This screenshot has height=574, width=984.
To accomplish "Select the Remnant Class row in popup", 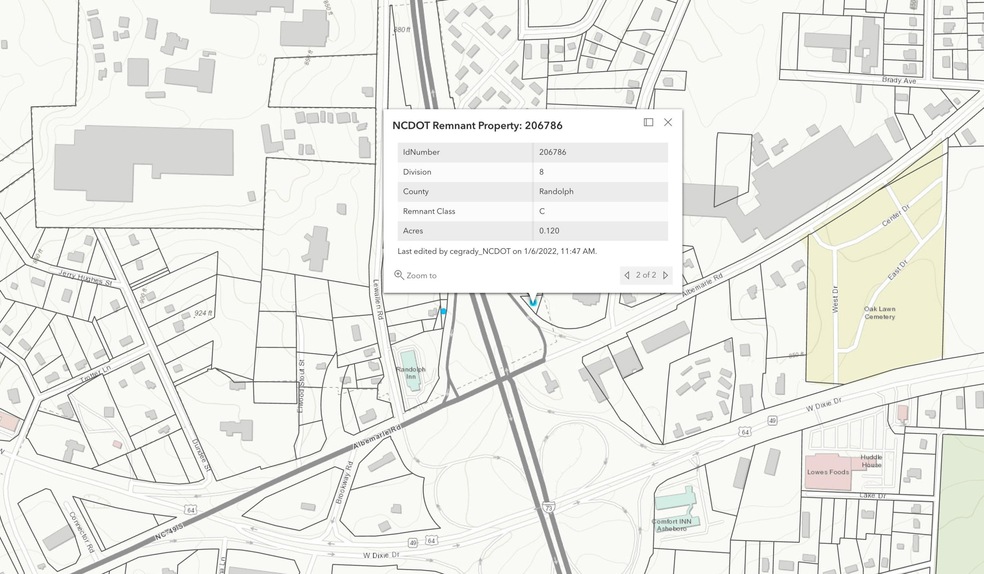I will 532,211.
